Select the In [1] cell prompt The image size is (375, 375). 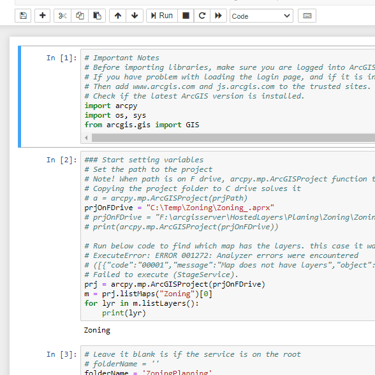tap(61, 58)
